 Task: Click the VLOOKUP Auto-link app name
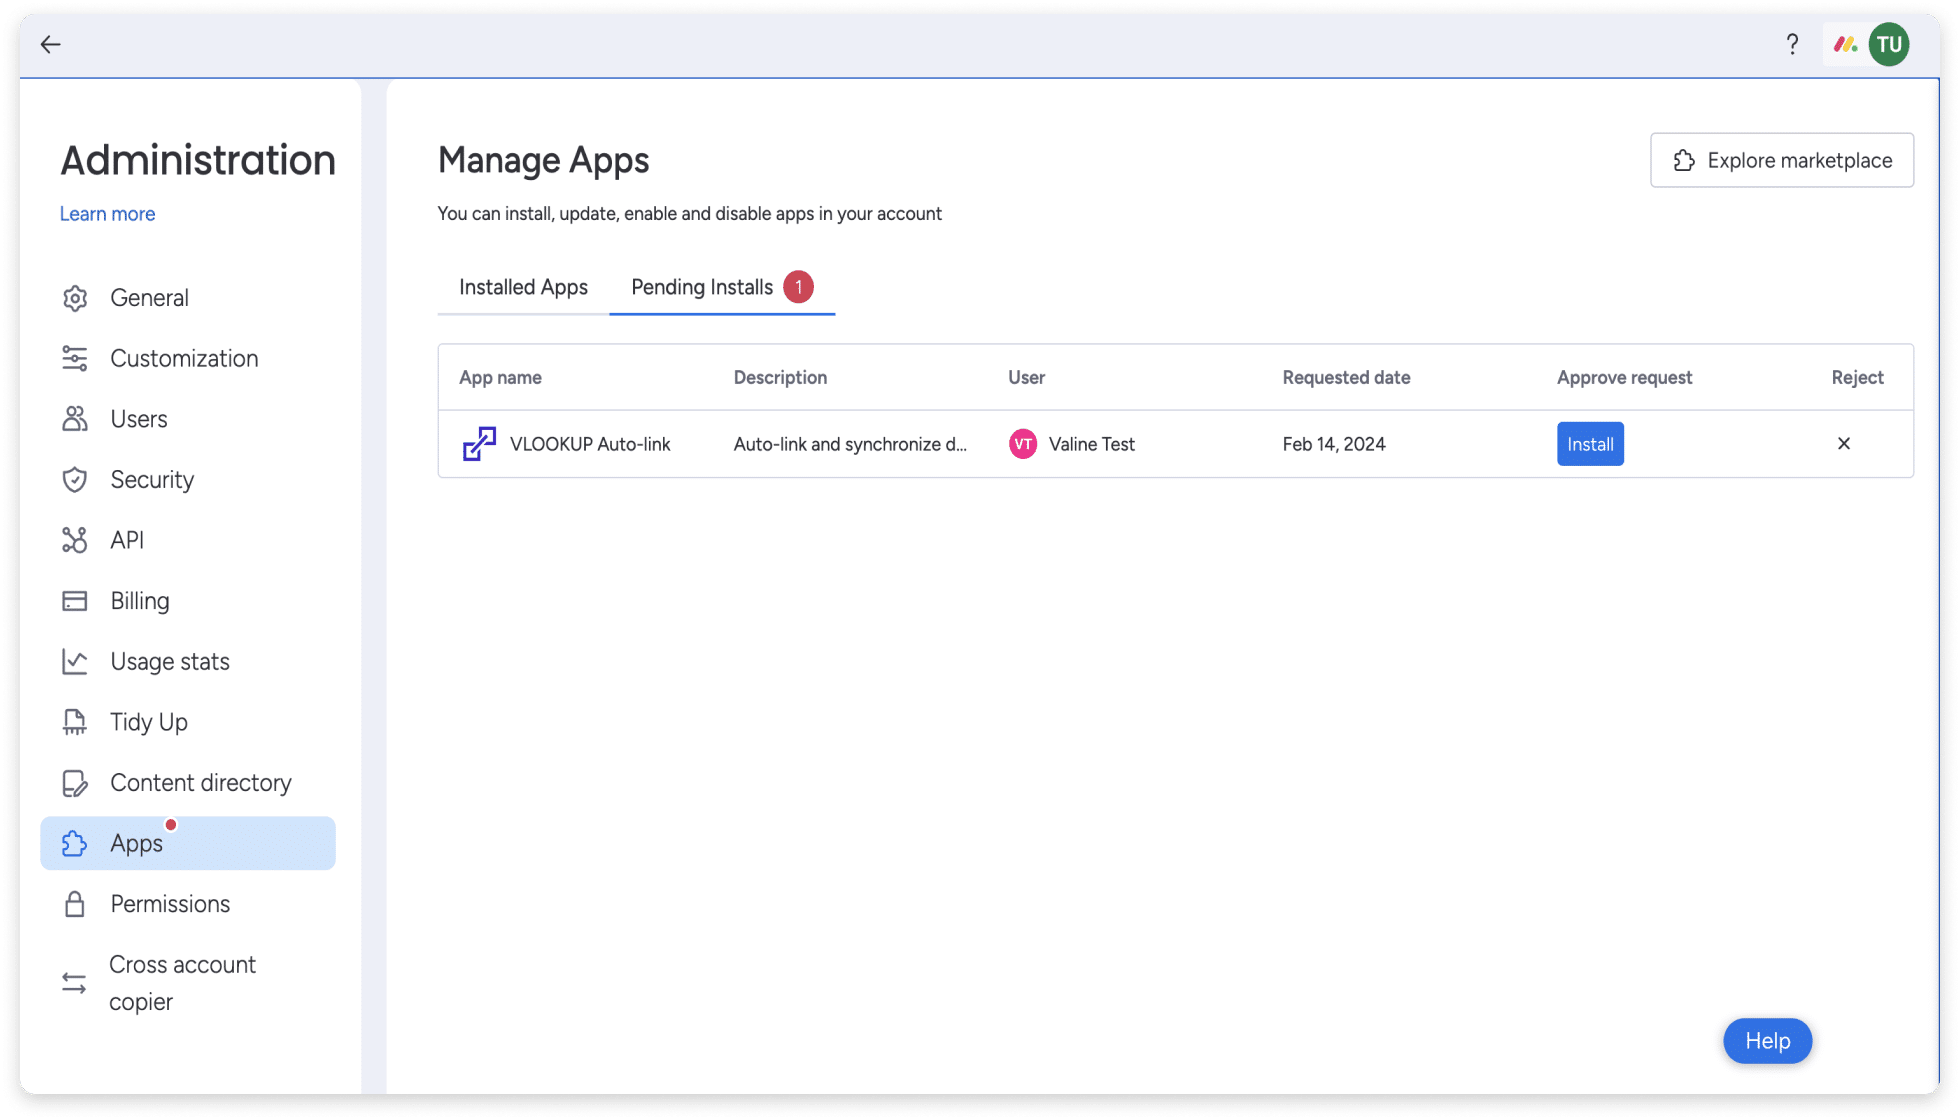click(590, 444)
